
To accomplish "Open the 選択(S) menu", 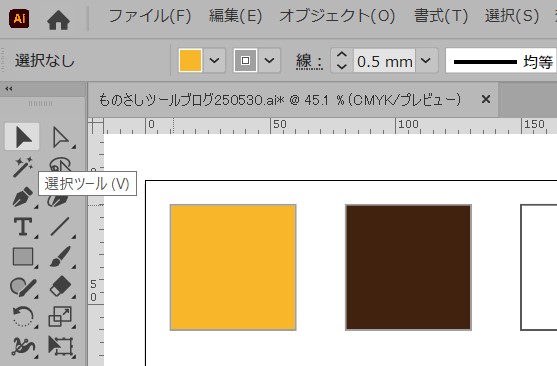I will coord(512,16).
